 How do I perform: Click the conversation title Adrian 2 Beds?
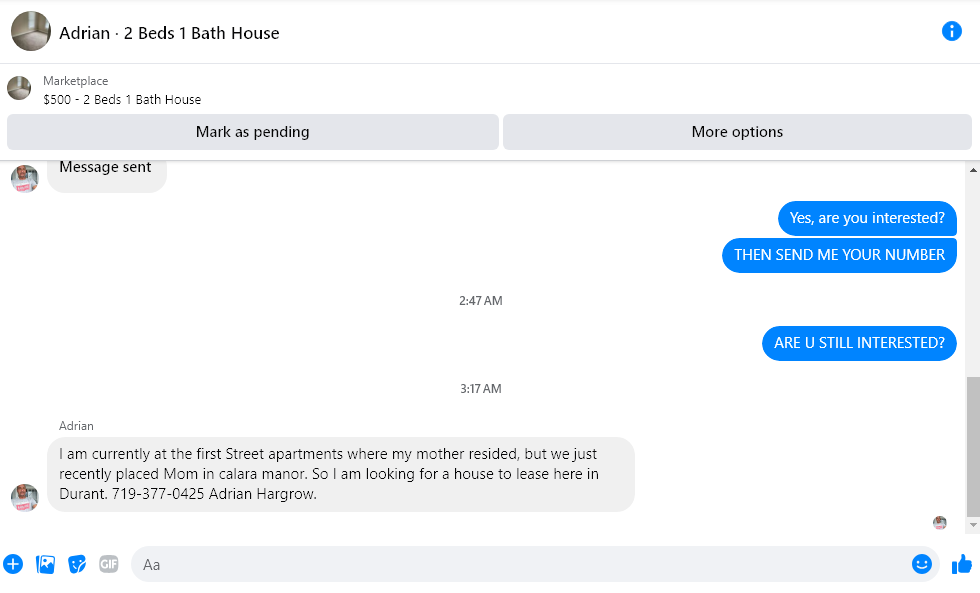169,33
